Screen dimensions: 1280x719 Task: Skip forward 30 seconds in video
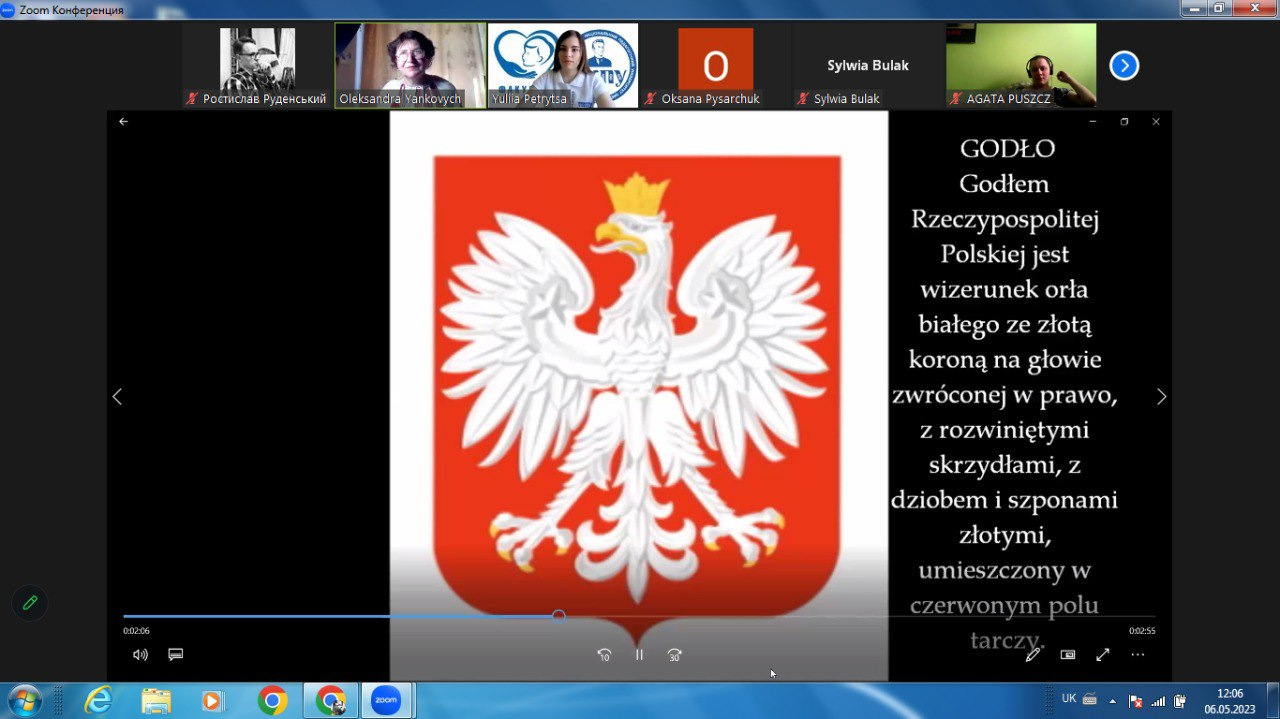675,655
